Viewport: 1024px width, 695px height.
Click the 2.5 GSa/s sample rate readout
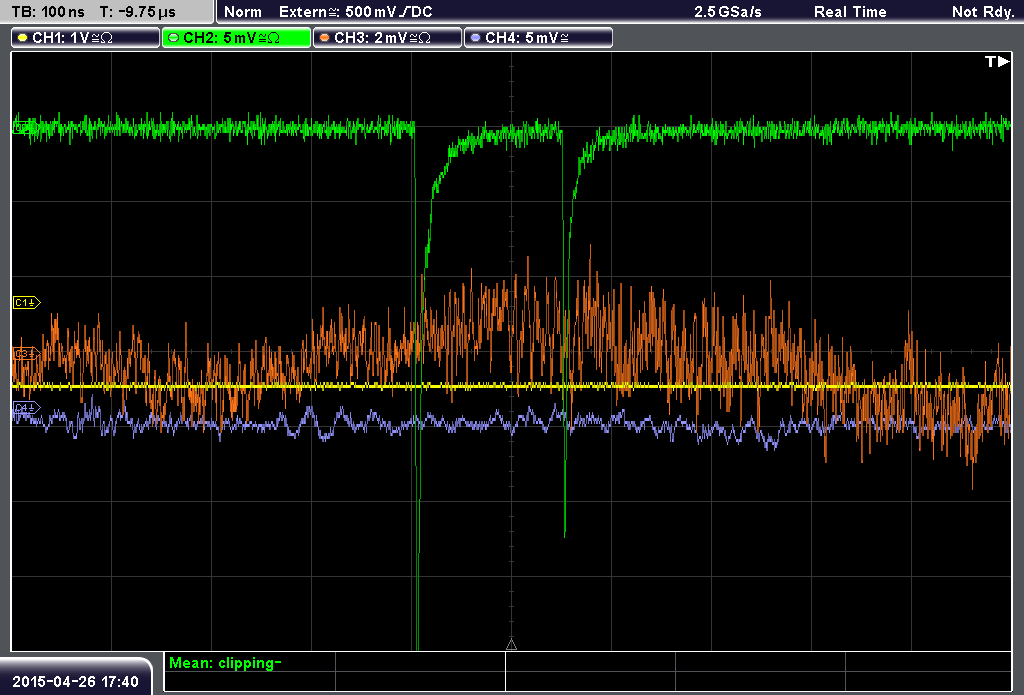(728, 12)
